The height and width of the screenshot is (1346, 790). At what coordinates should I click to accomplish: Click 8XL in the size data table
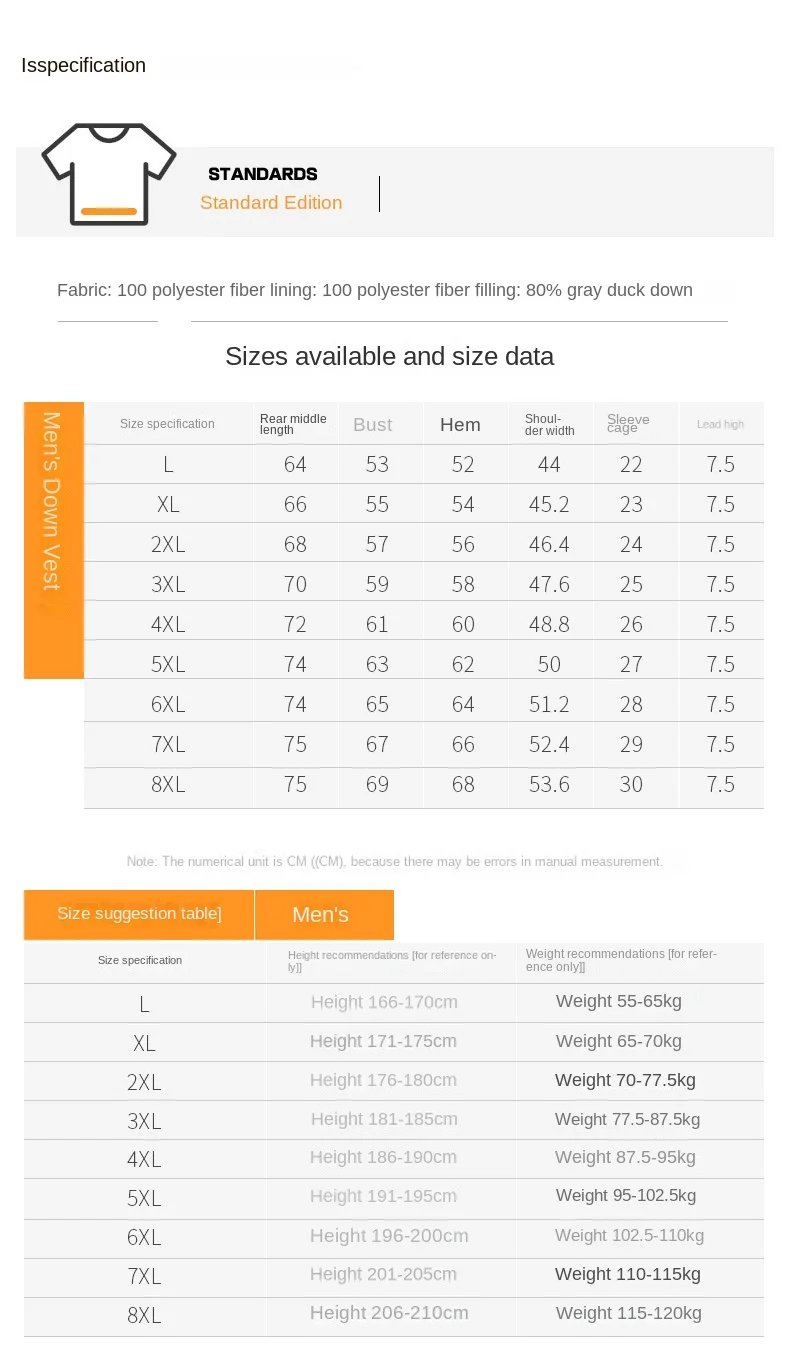click(168, 785)
